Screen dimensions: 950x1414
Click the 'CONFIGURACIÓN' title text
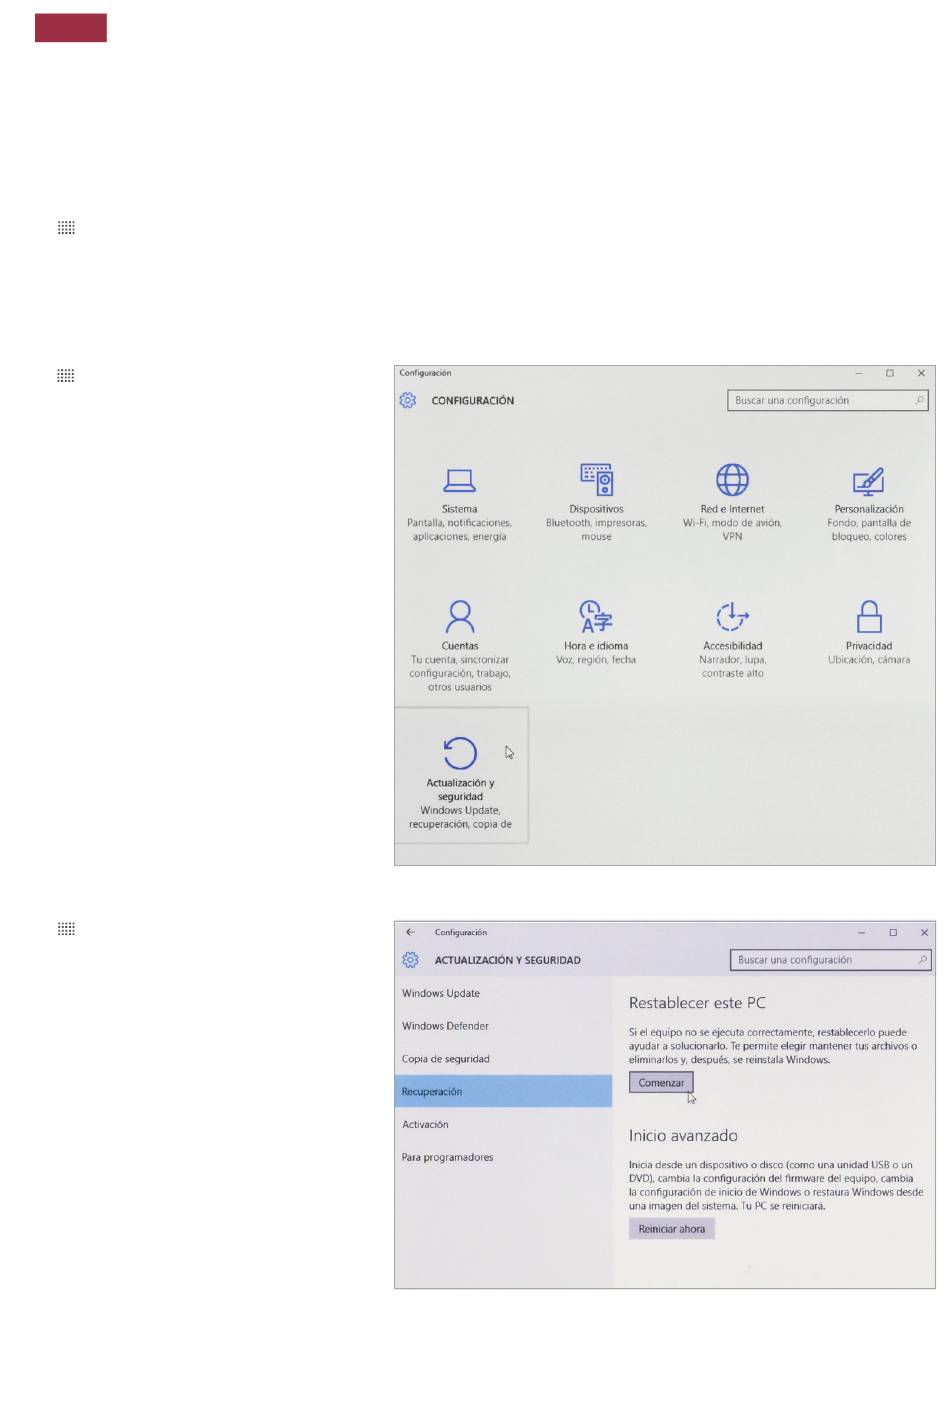[x=472, y=400]
